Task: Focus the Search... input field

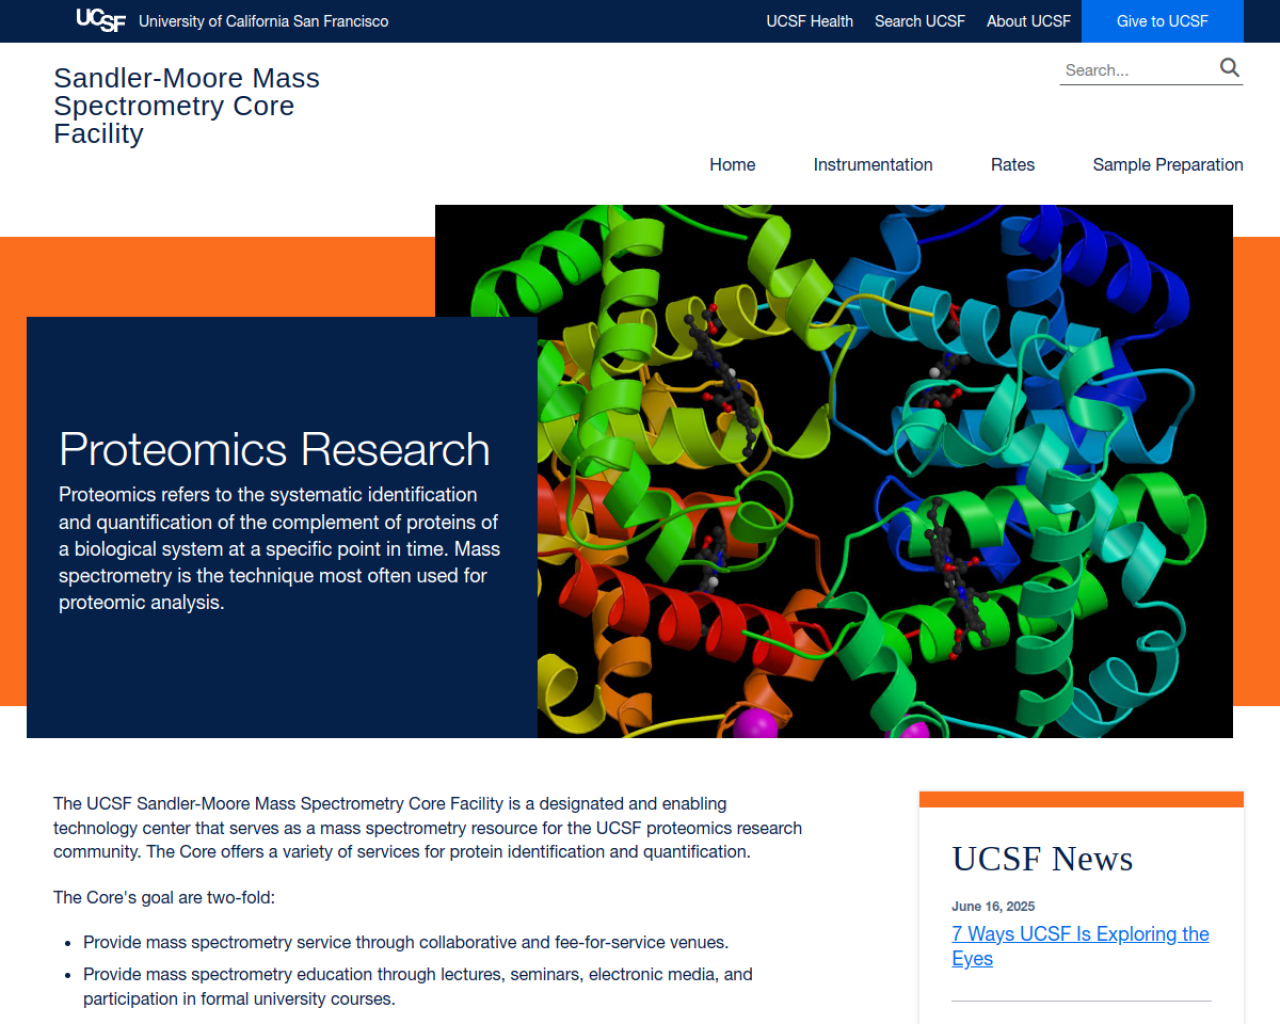Action: 1138,70
